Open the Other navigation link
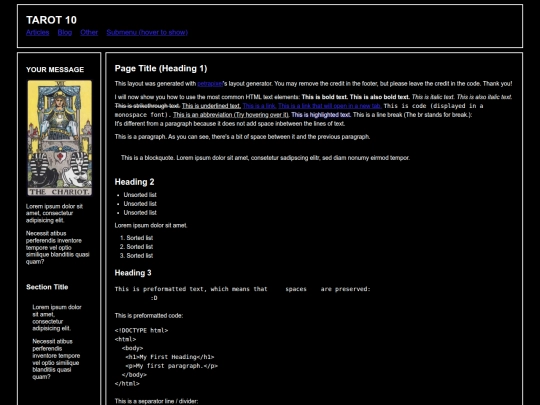 (89, 32)
